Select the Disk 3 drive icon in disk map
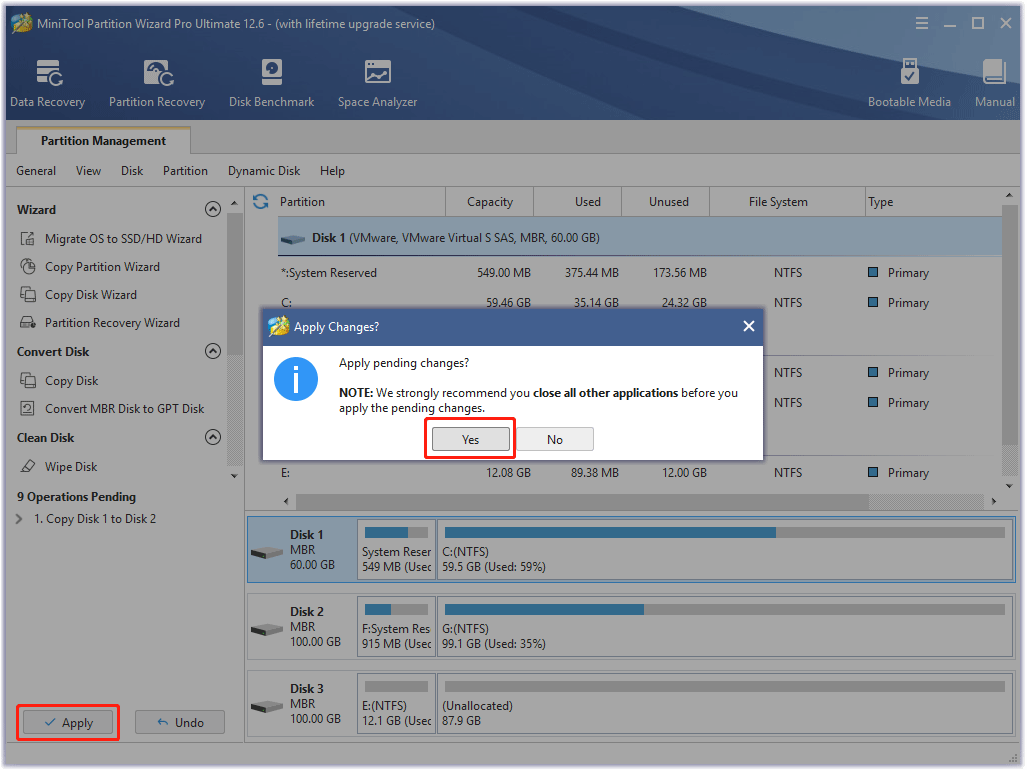 click(x=267, y=707)
